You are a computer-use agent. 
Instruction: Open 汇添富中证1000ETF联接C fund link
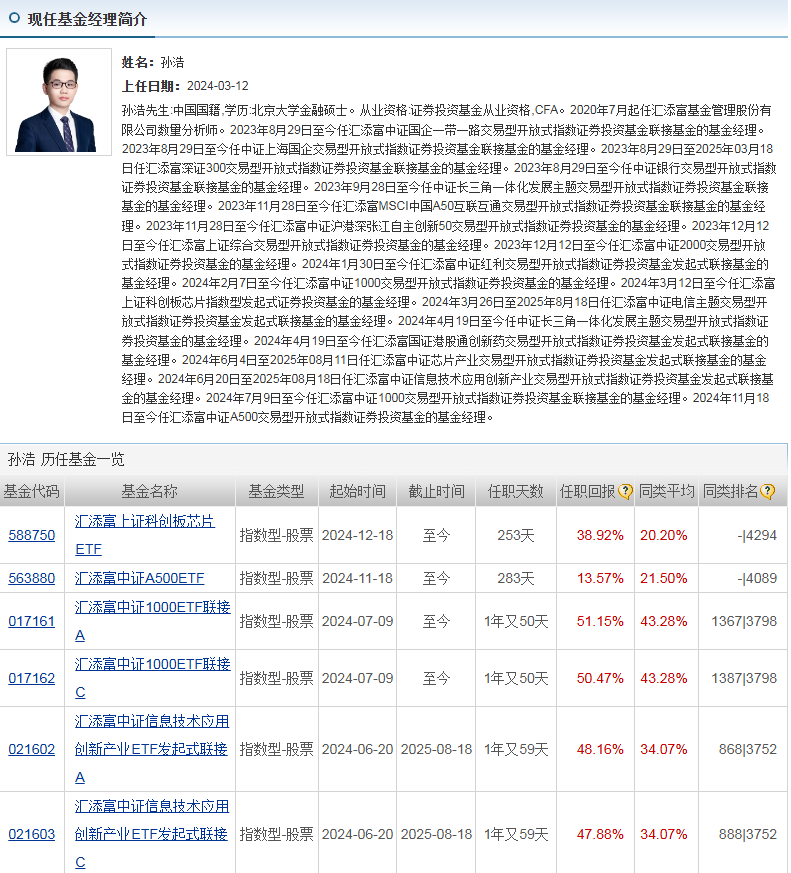coord(153,678)
